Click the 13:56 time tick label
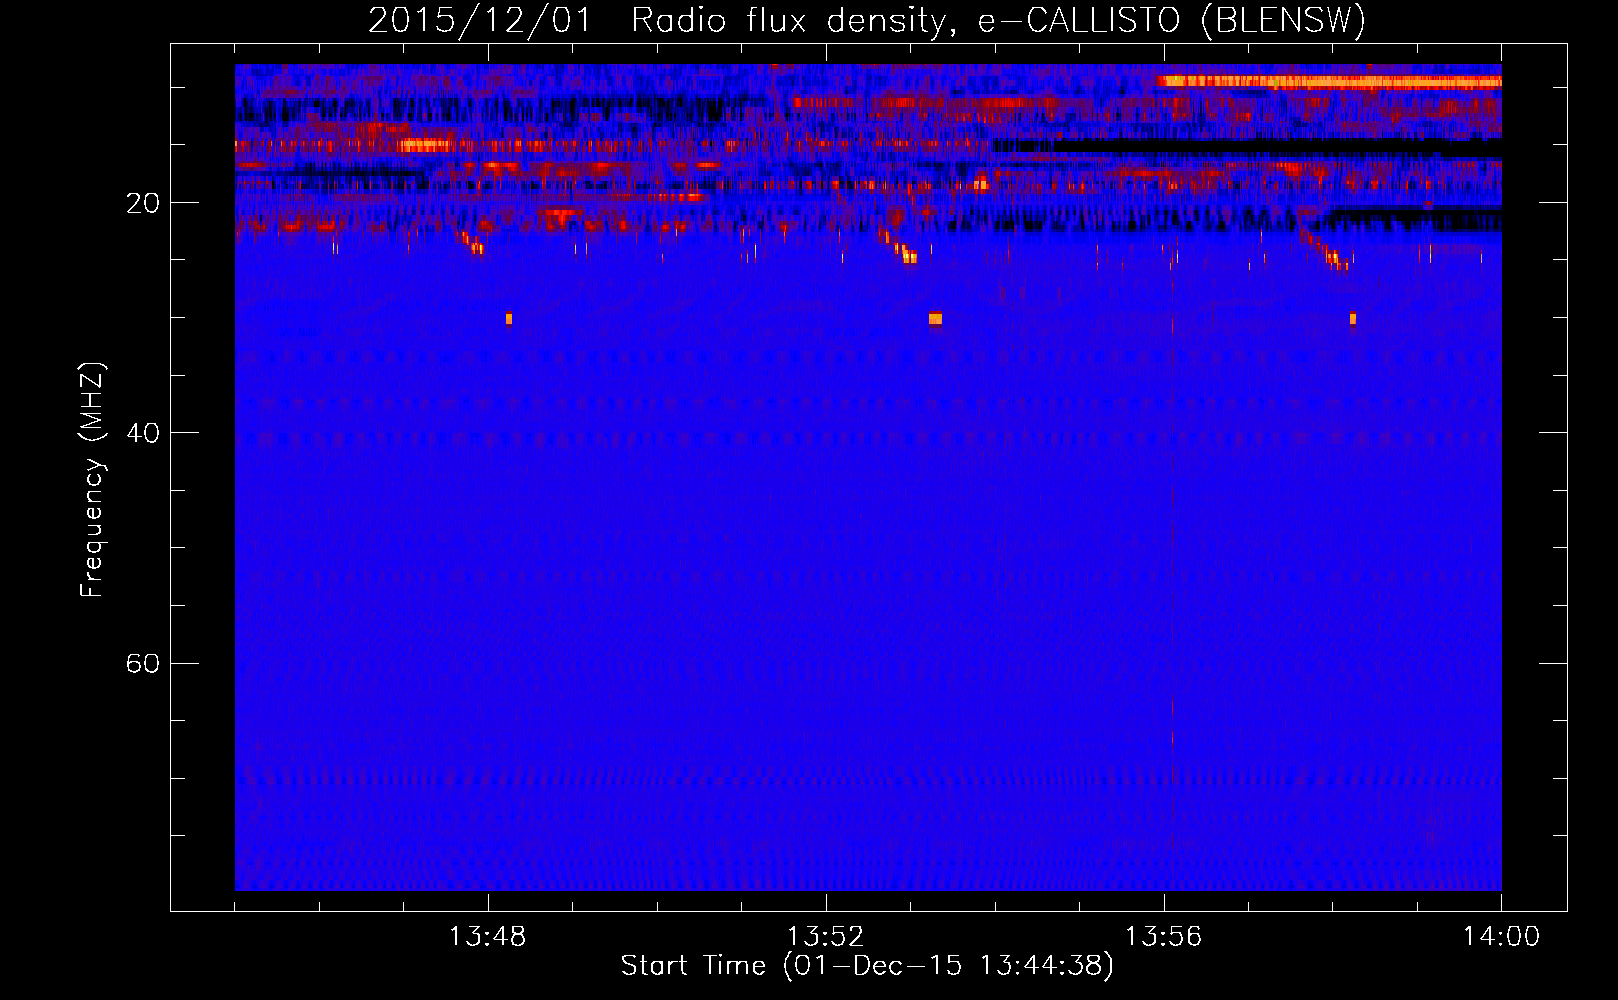This screenshot has height=1000, width=1618. (1163, 937)
